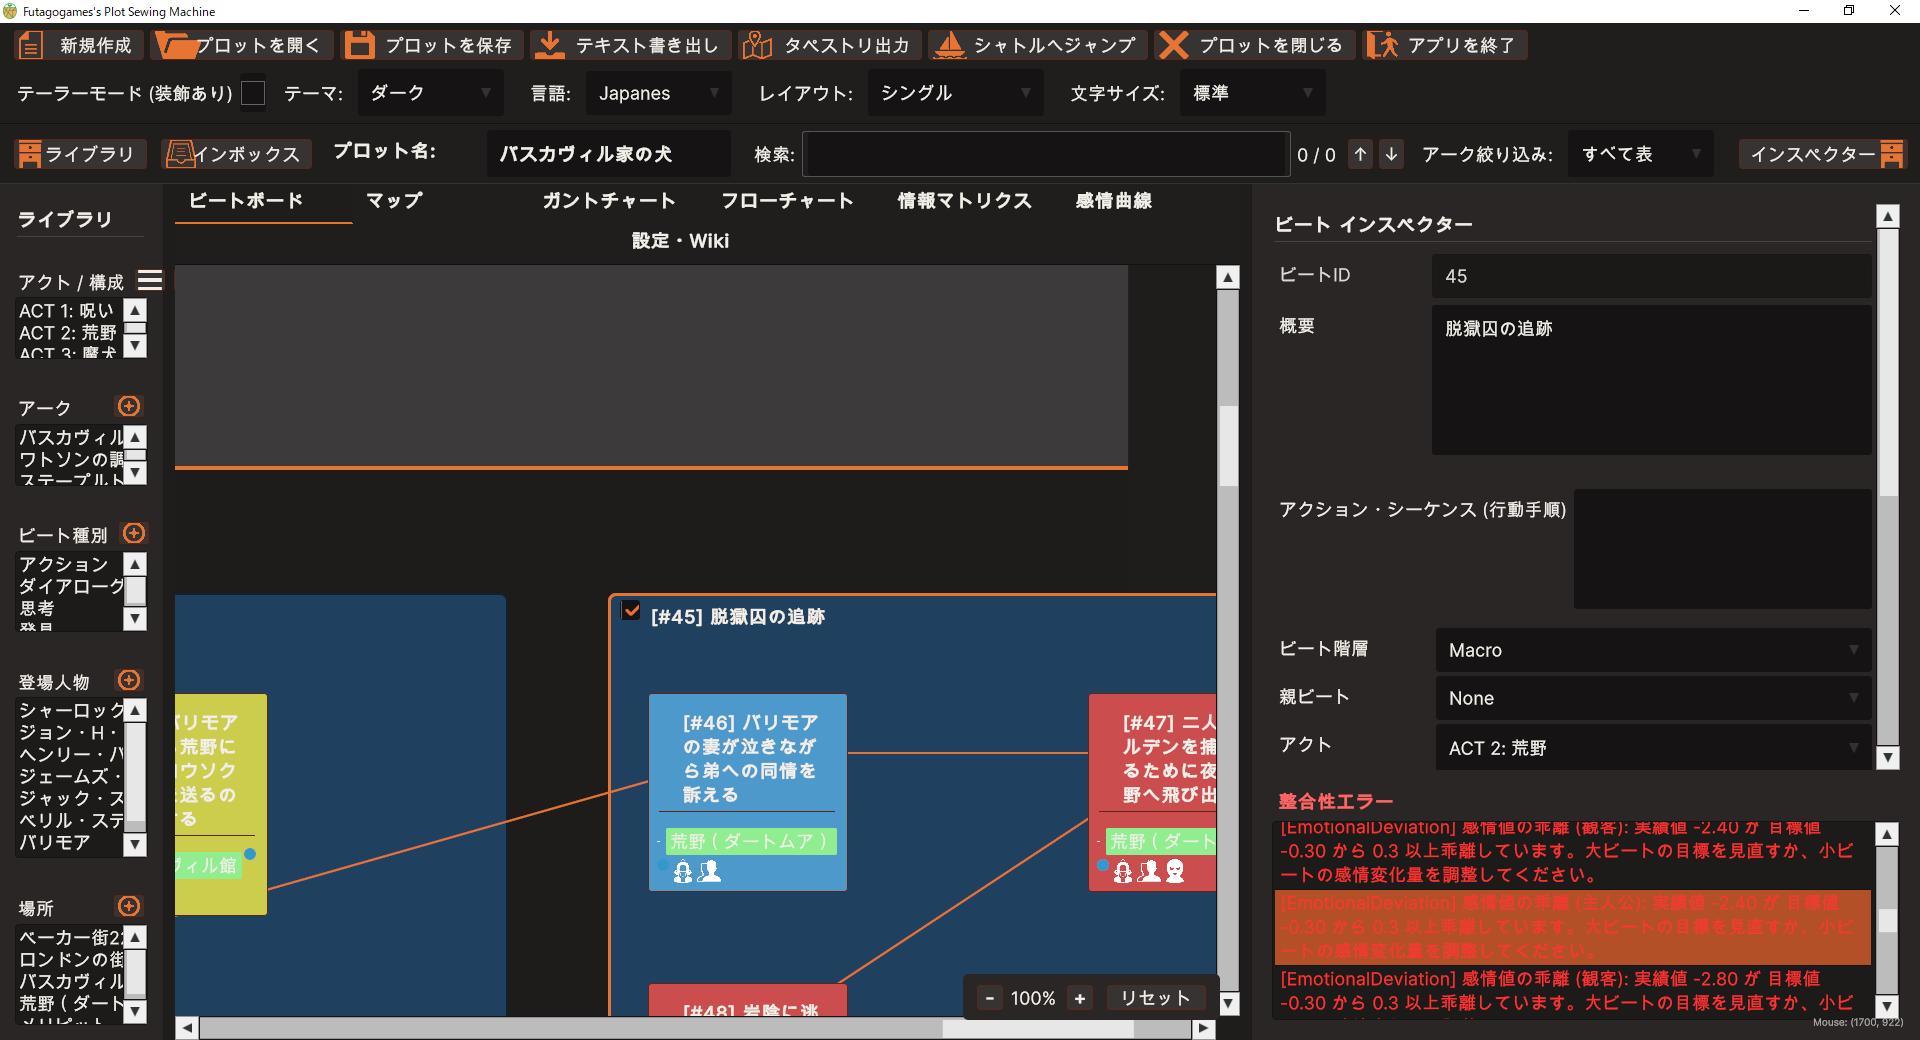Image resolution: width=1920 pixels, height=1040 pixels.
Task: Save plot using プロットを保存 disk icon
Action: point(359,46)
